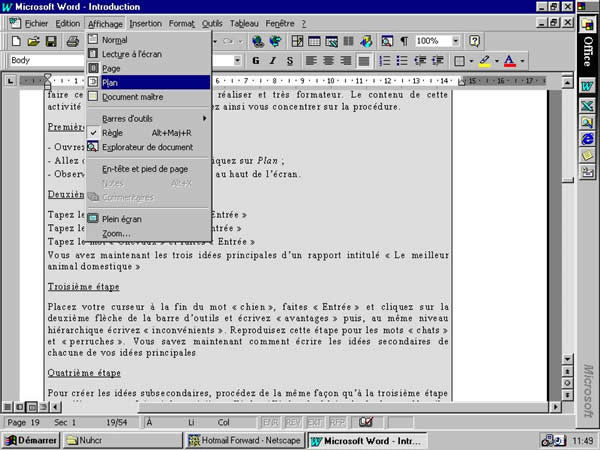The width and height of the screenshot is (600, 450).
Task: Toggle underline S formatting
Action: tap(290, 60)
